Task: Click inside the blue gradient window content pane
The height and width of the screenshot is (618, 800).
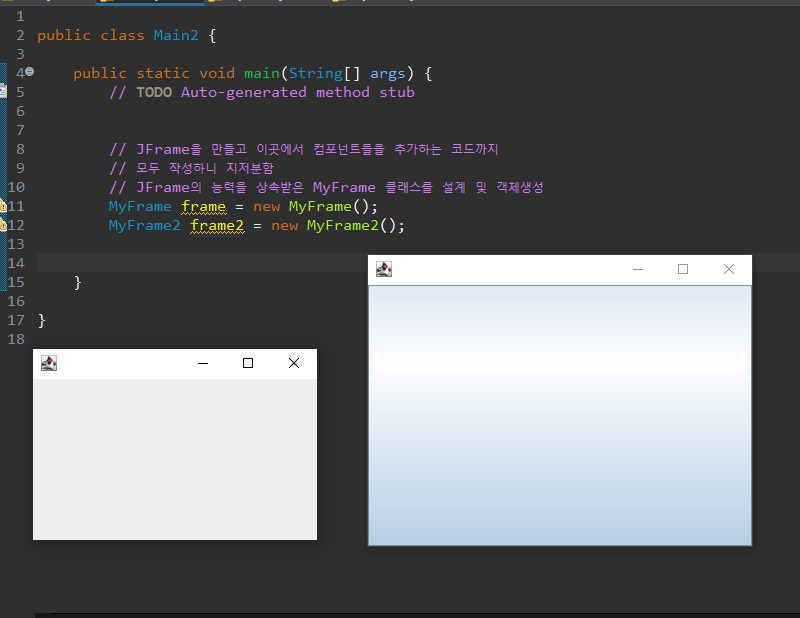Action: [560, 415]
